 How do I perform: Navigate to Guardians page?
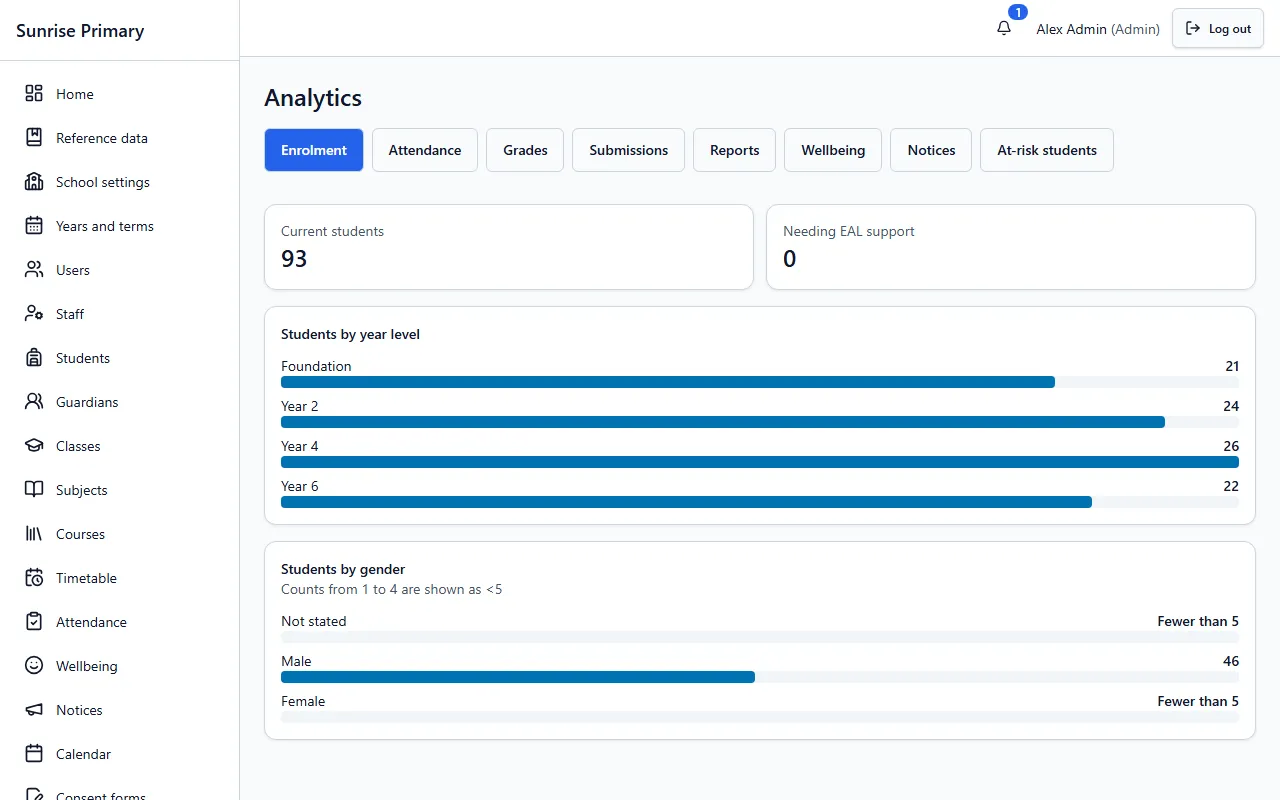click(x=120, y=401)
